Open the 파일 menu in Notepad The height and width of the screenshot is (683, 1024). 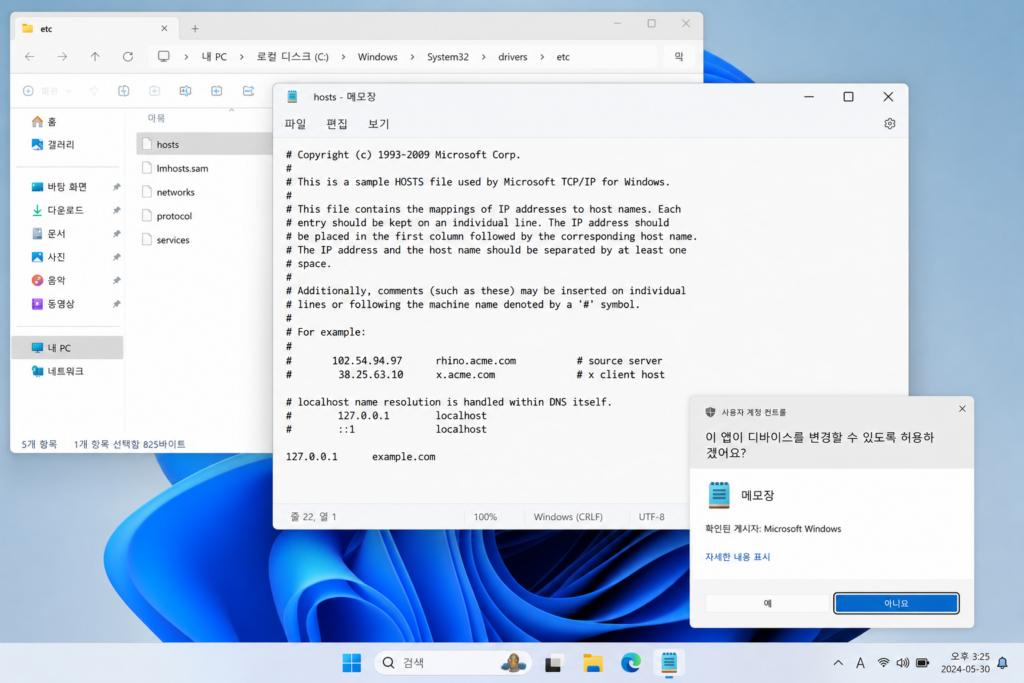[295, 123]
